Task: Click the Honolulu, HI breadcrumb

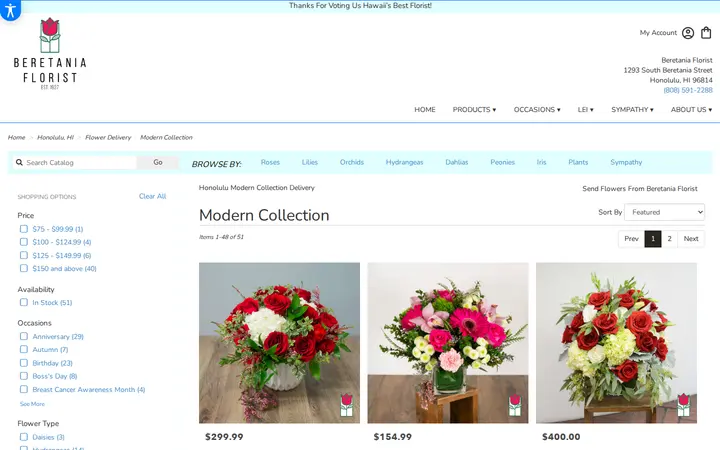Action: click(x=55, y=137)
